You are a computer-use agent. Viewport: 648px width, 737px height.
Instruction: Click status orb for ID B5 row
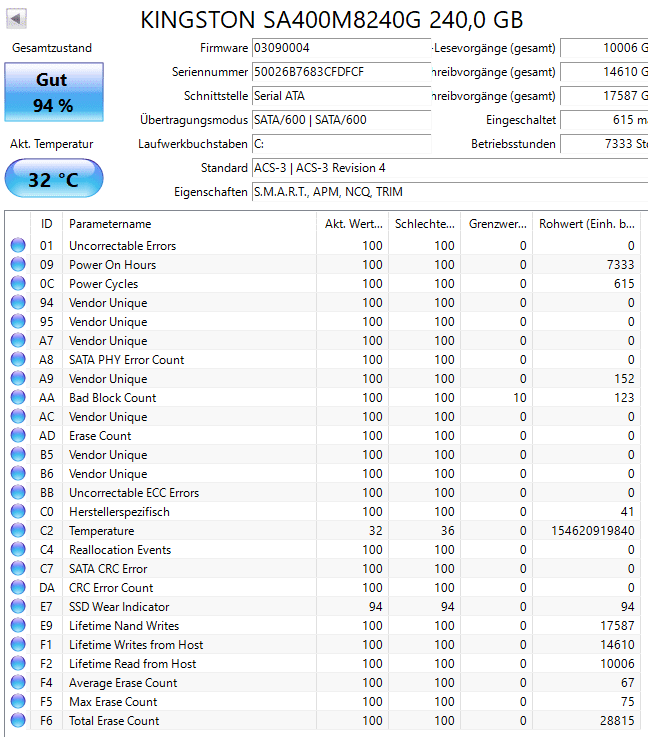(18, 455)
